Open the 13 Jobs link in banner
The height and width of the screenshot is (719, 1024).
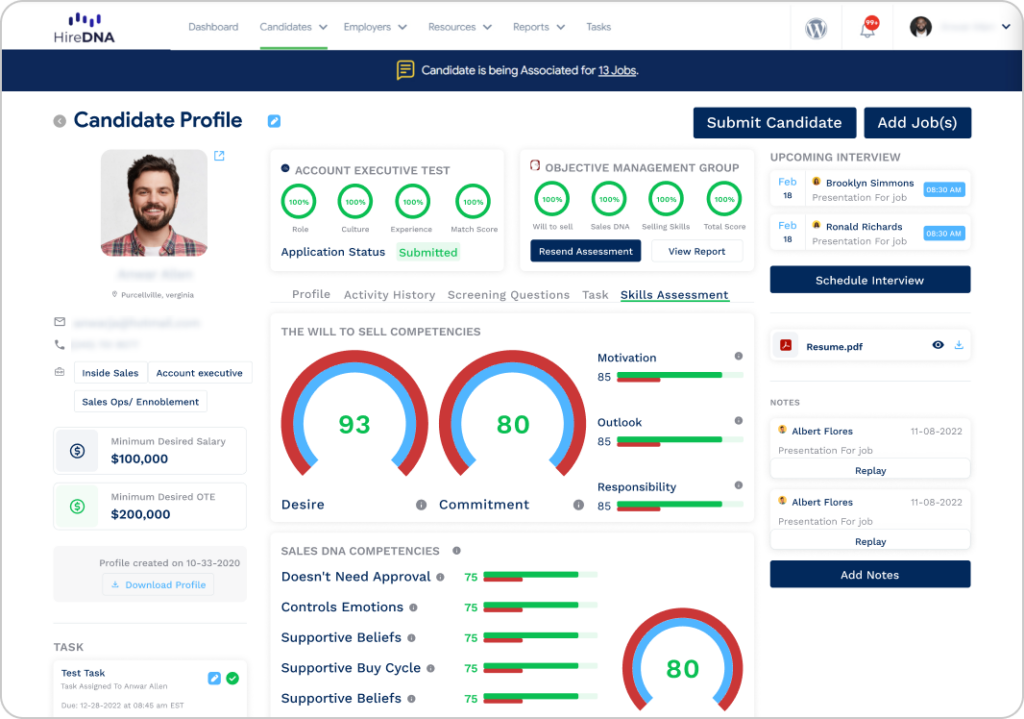tap(617, 71)
